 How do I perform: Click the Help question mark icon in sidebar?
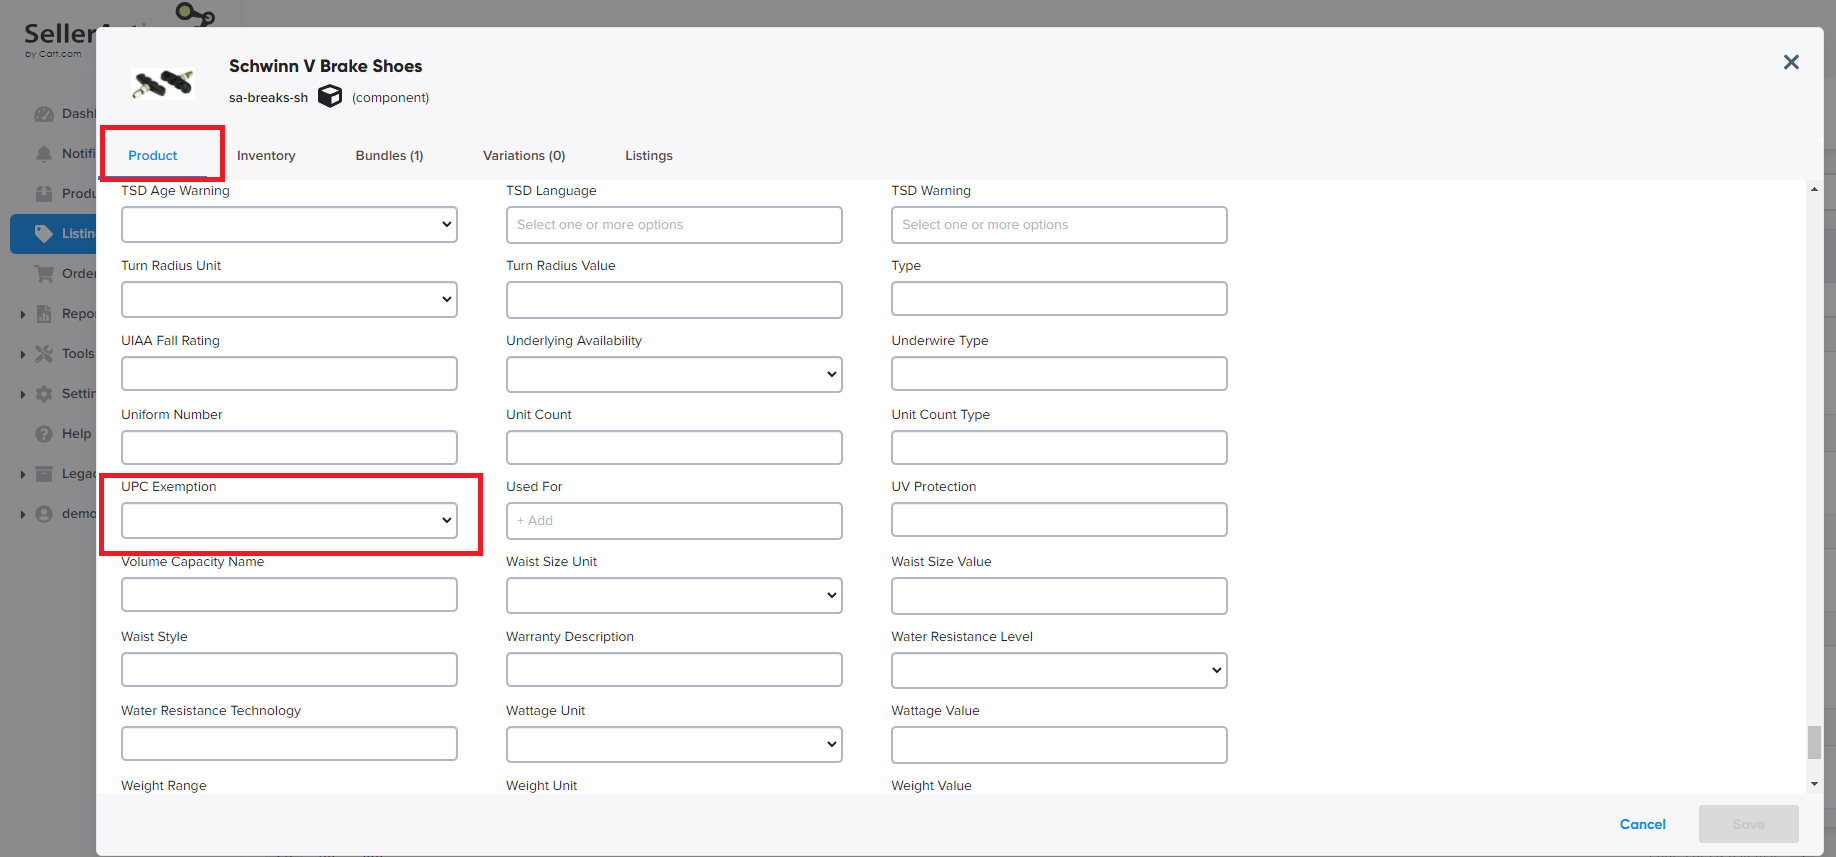pyautogui.click(x=44, y=434)
